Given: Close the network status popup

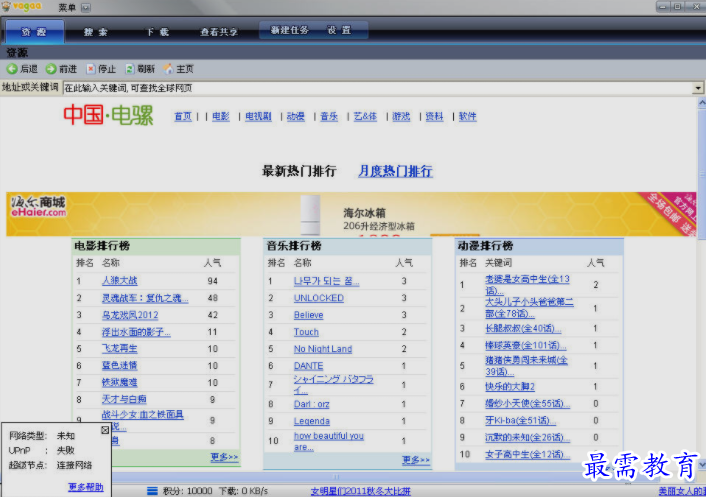Looking at the screenshot, I should click(105, 430).
